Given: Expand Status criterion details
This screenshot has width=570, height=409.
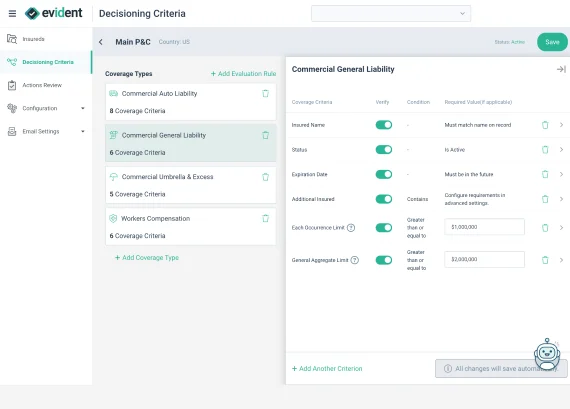Looking at the screenshot, I should [561, 150].
